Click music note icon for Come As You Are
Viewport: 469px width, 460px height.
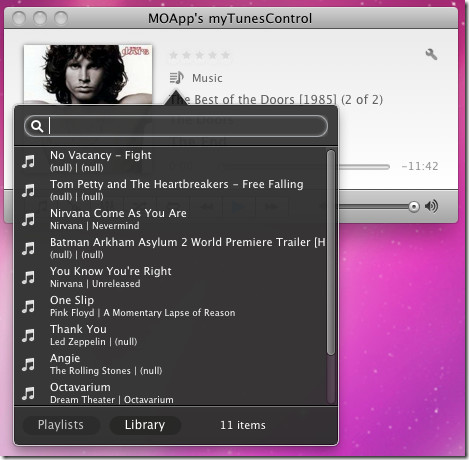[x=29, y=219]
